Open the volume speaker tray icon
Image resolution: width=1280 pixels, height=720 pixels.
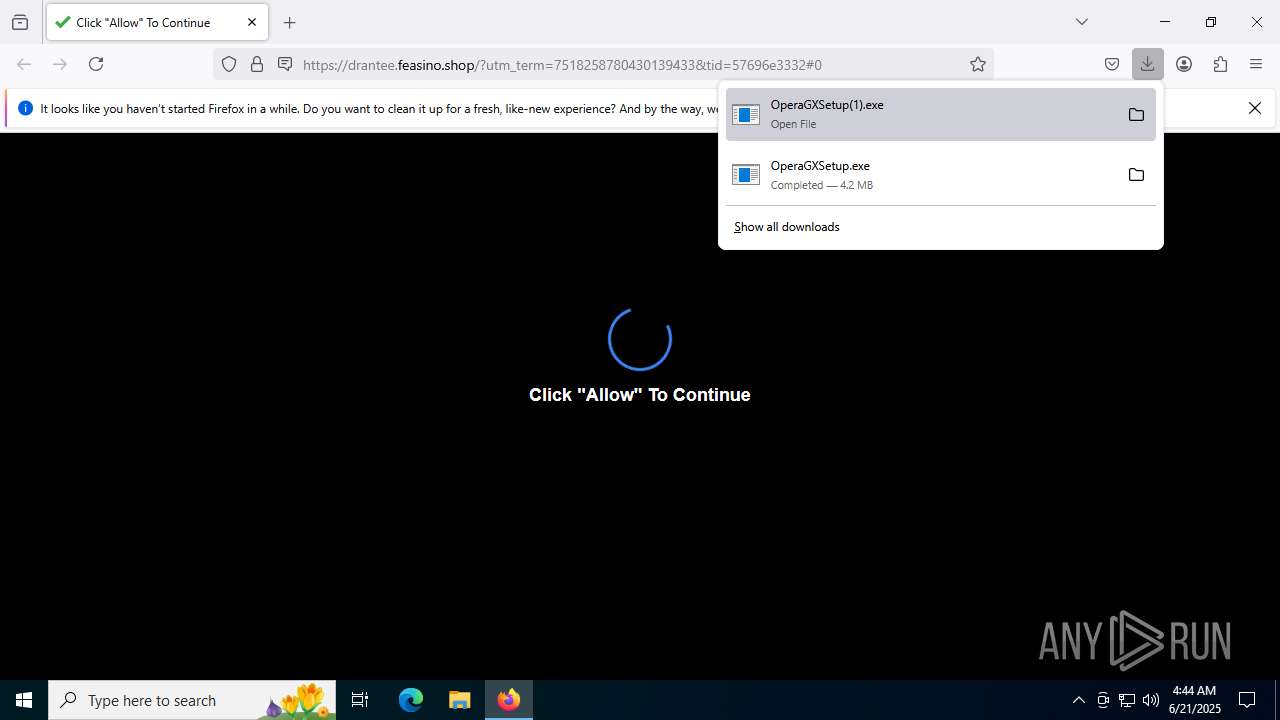1151,700
